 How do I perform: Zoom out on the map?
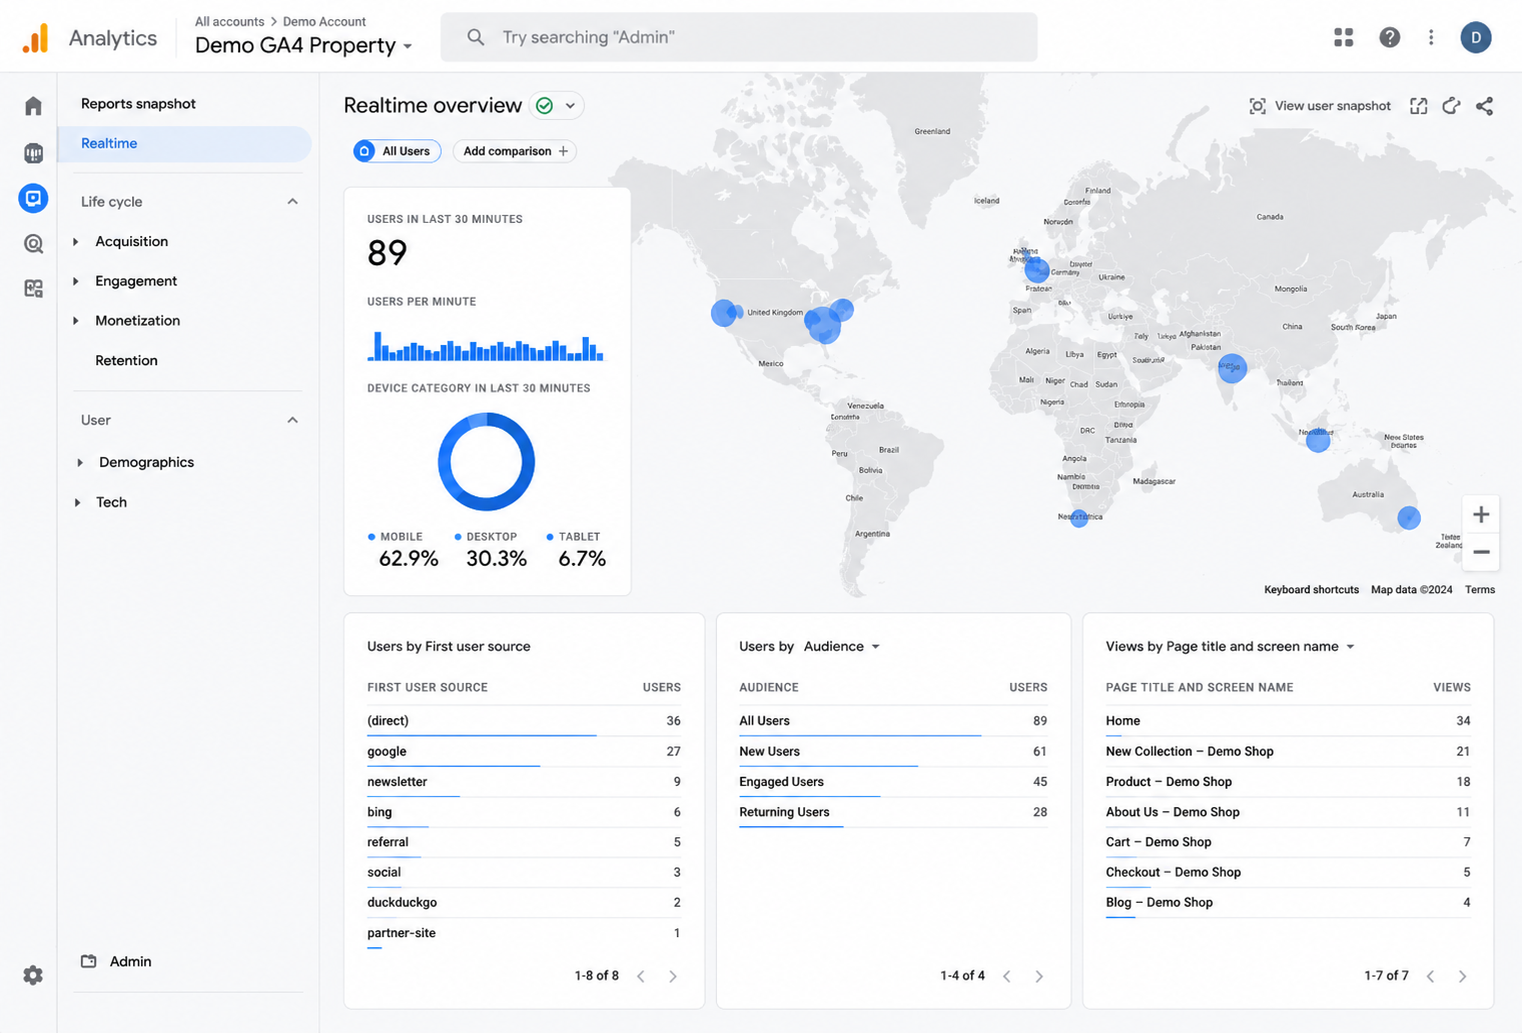[x=1481, y=552]
